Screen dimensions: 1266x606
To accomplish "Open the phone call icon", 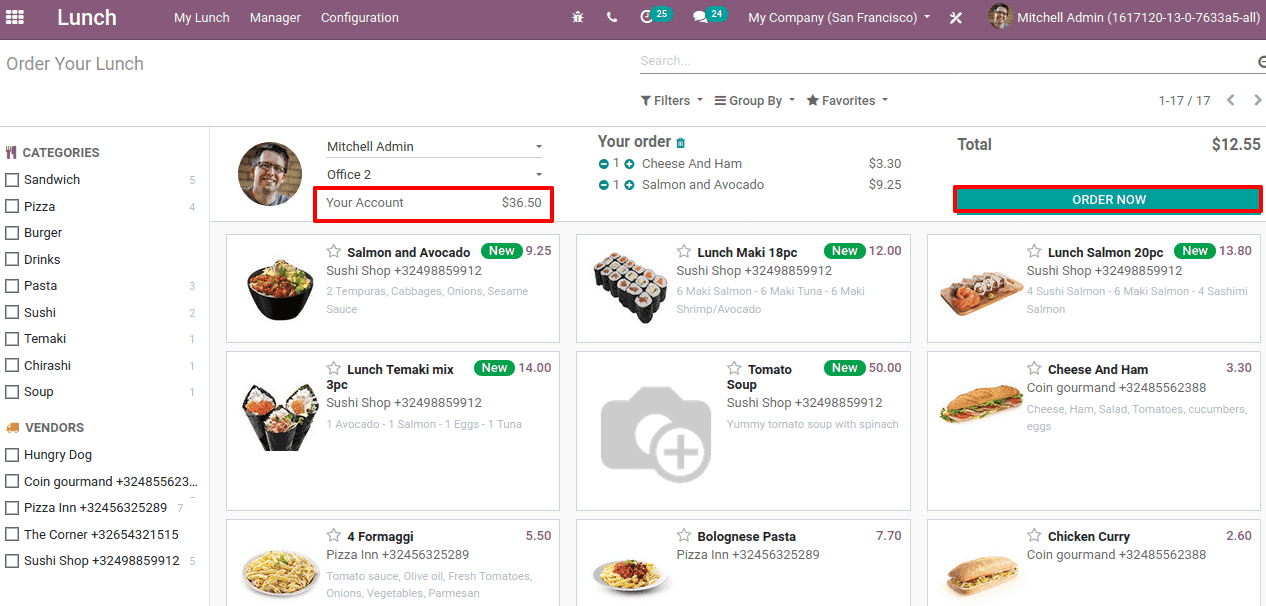I will coord(612,18).
